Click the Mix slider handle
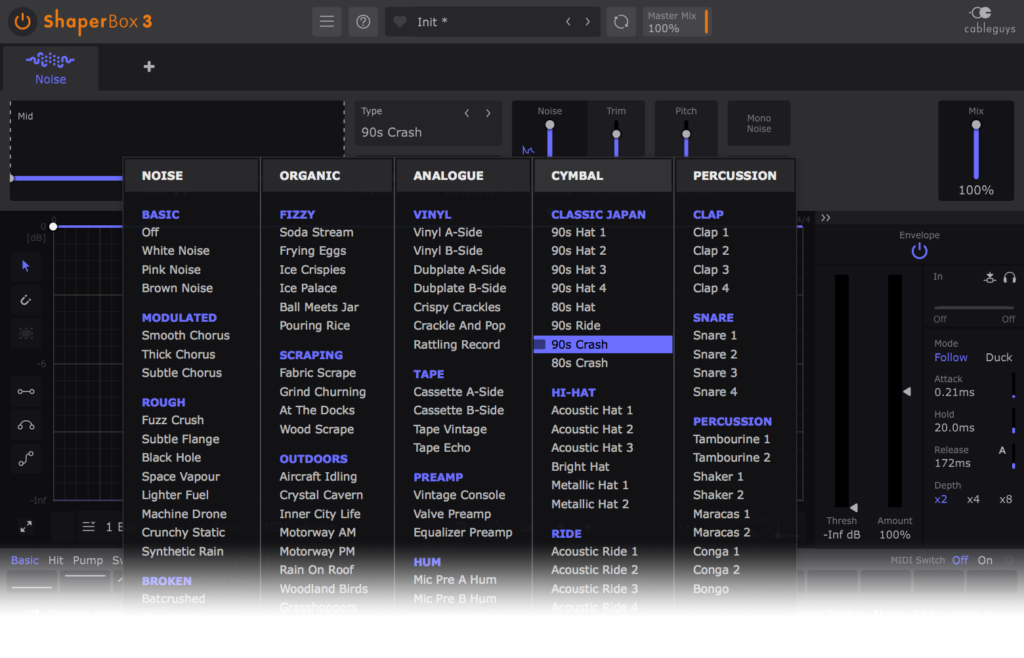Screen dimensions: 1024x658 tap(976, 125)
